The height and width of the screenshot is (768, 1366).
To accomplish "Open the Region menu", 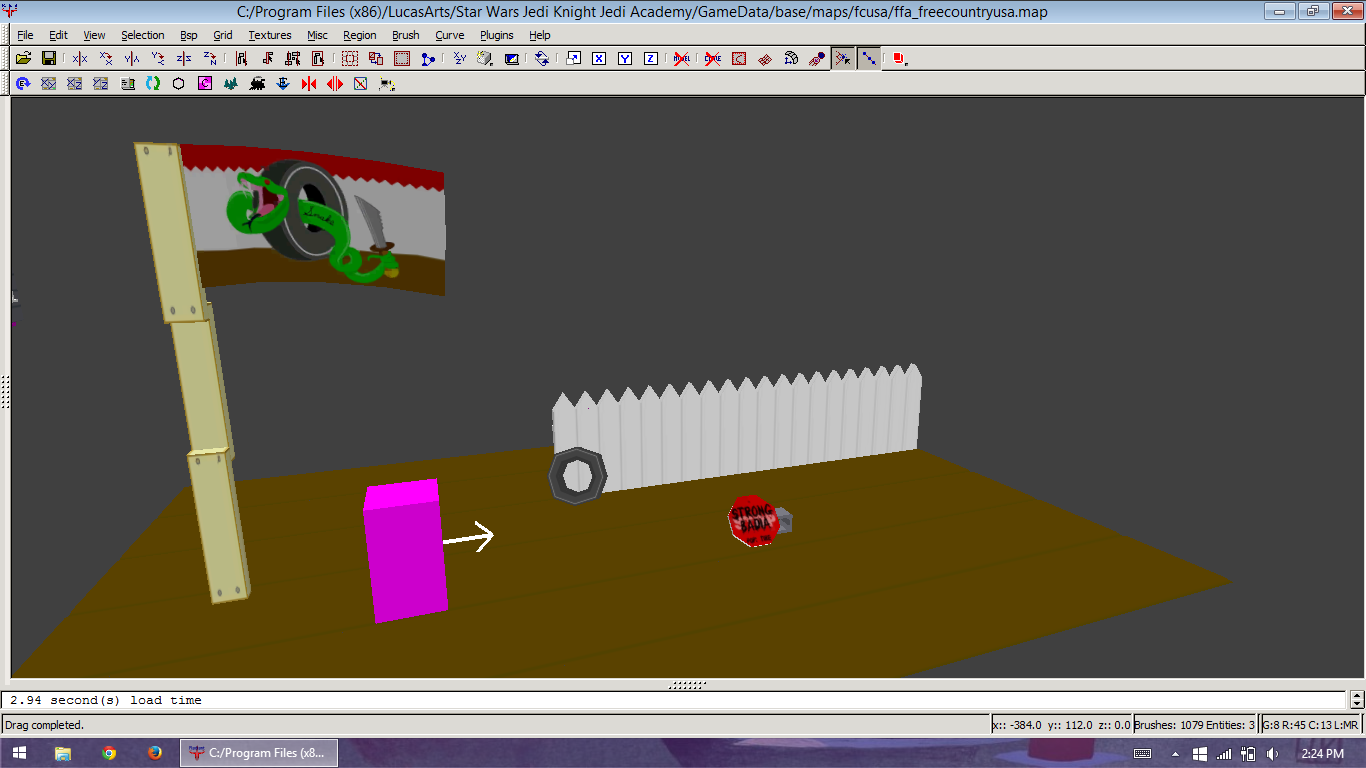I will 360,35.
